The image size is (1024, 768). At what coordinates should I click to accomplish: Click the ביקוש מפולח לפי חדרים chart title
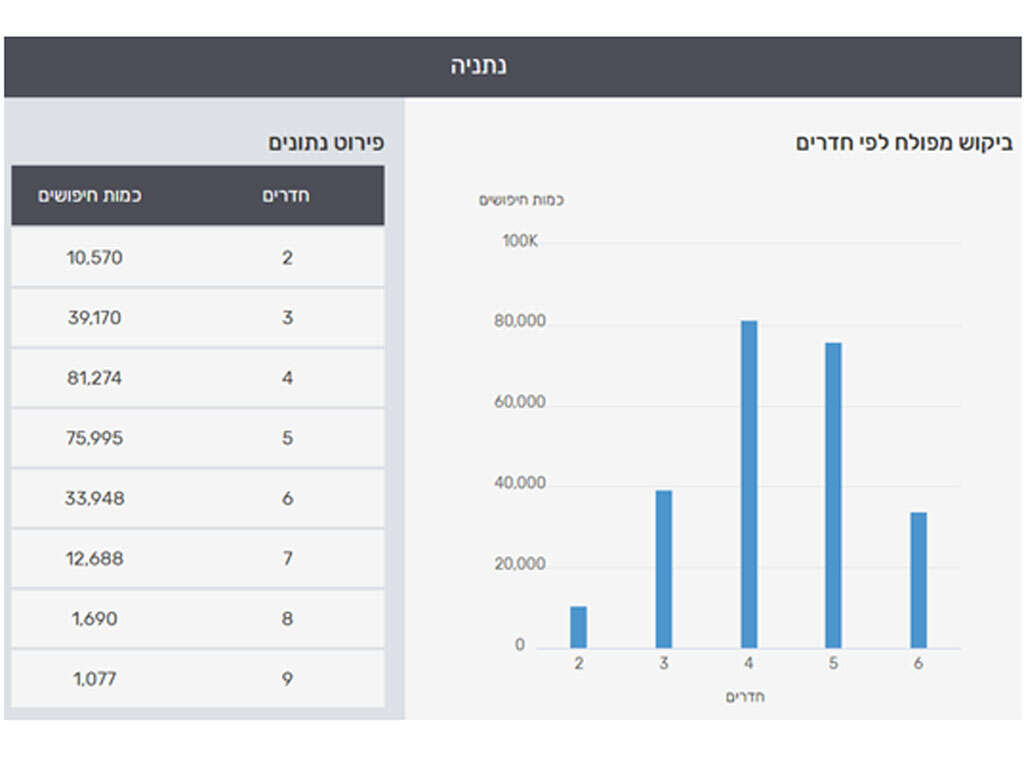(x=904, y=143)
